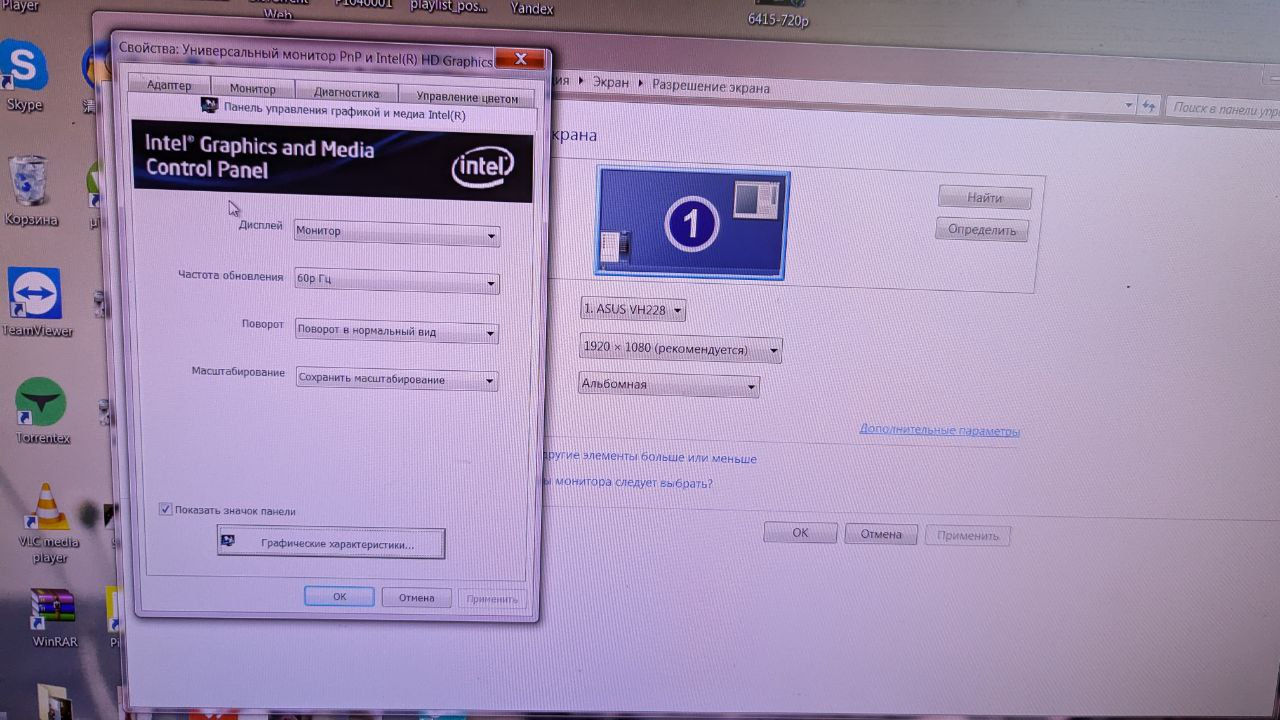Open WinRAR desktop shortcut
This screenshot has height=720, width=1280.
54,618
